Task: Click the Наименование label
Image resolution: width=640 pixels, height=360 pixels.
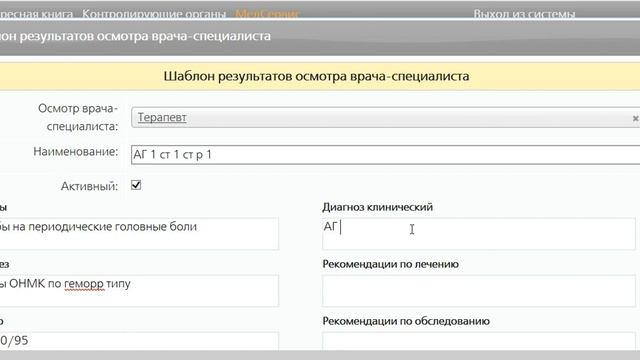Action: click(x=76, y=151)
